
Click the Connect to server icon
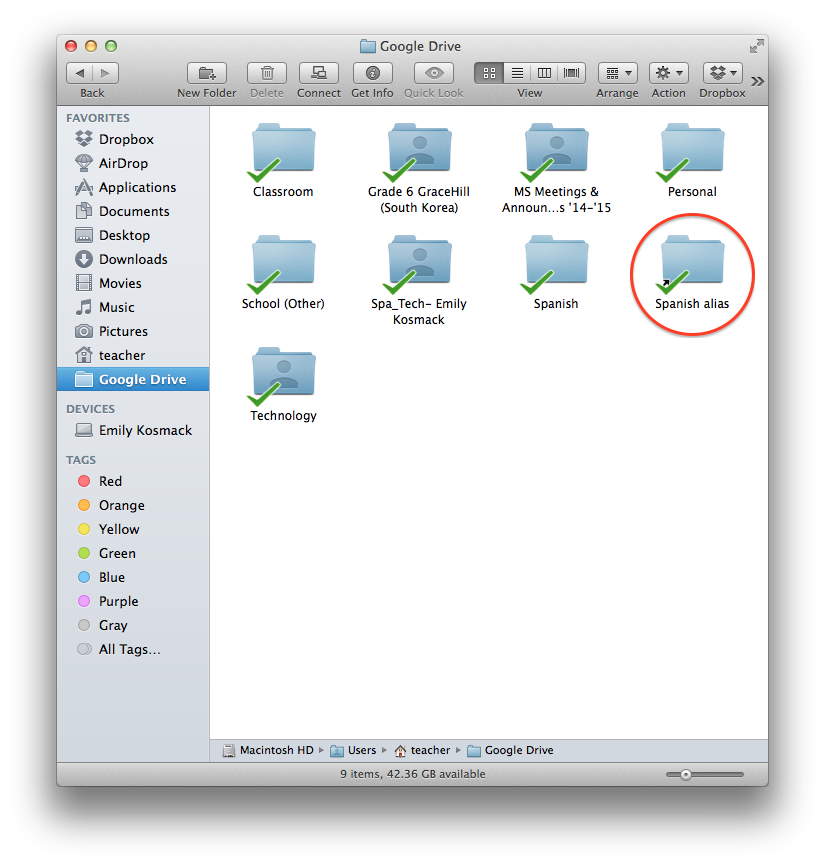coord(318,73)
